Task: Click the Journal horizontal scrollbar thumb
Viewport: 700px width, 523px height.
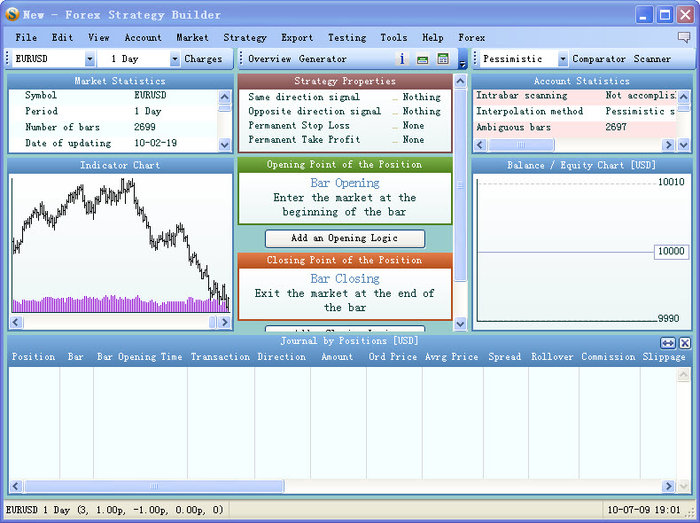Action: pyautogui.click(x=154, y=486)
